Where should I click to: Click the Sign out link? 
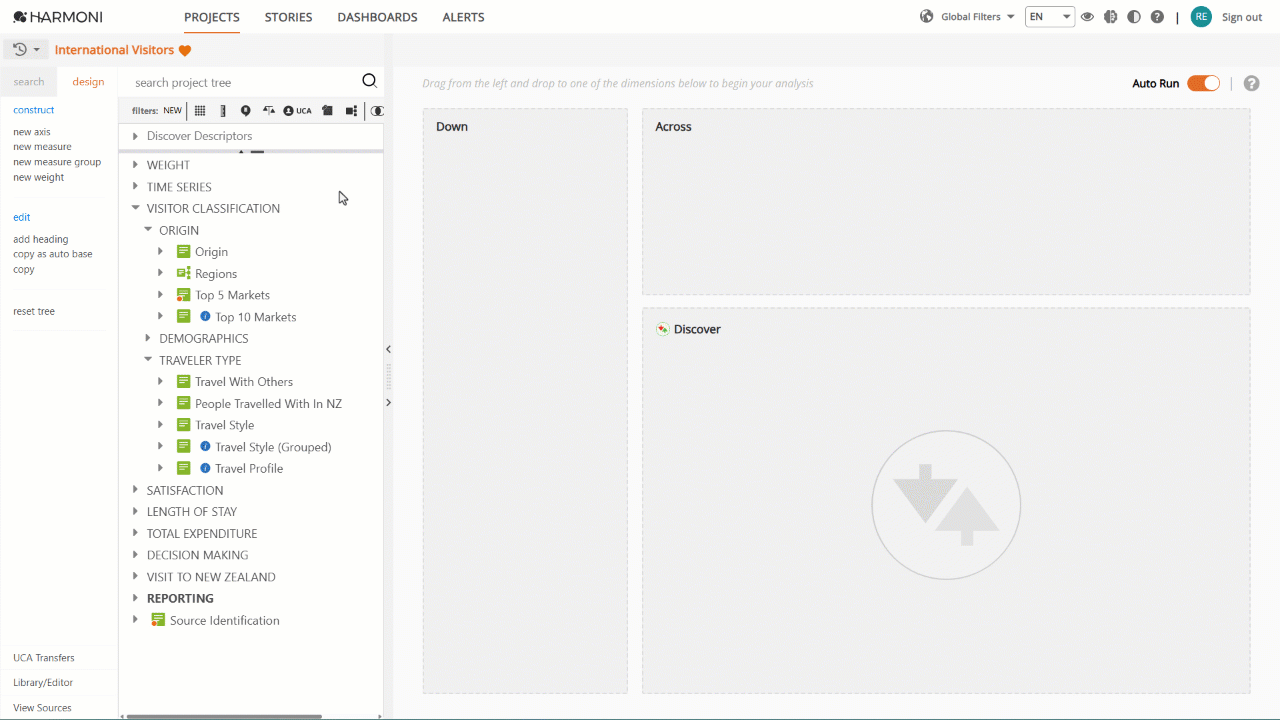[x=1242, y=17]
